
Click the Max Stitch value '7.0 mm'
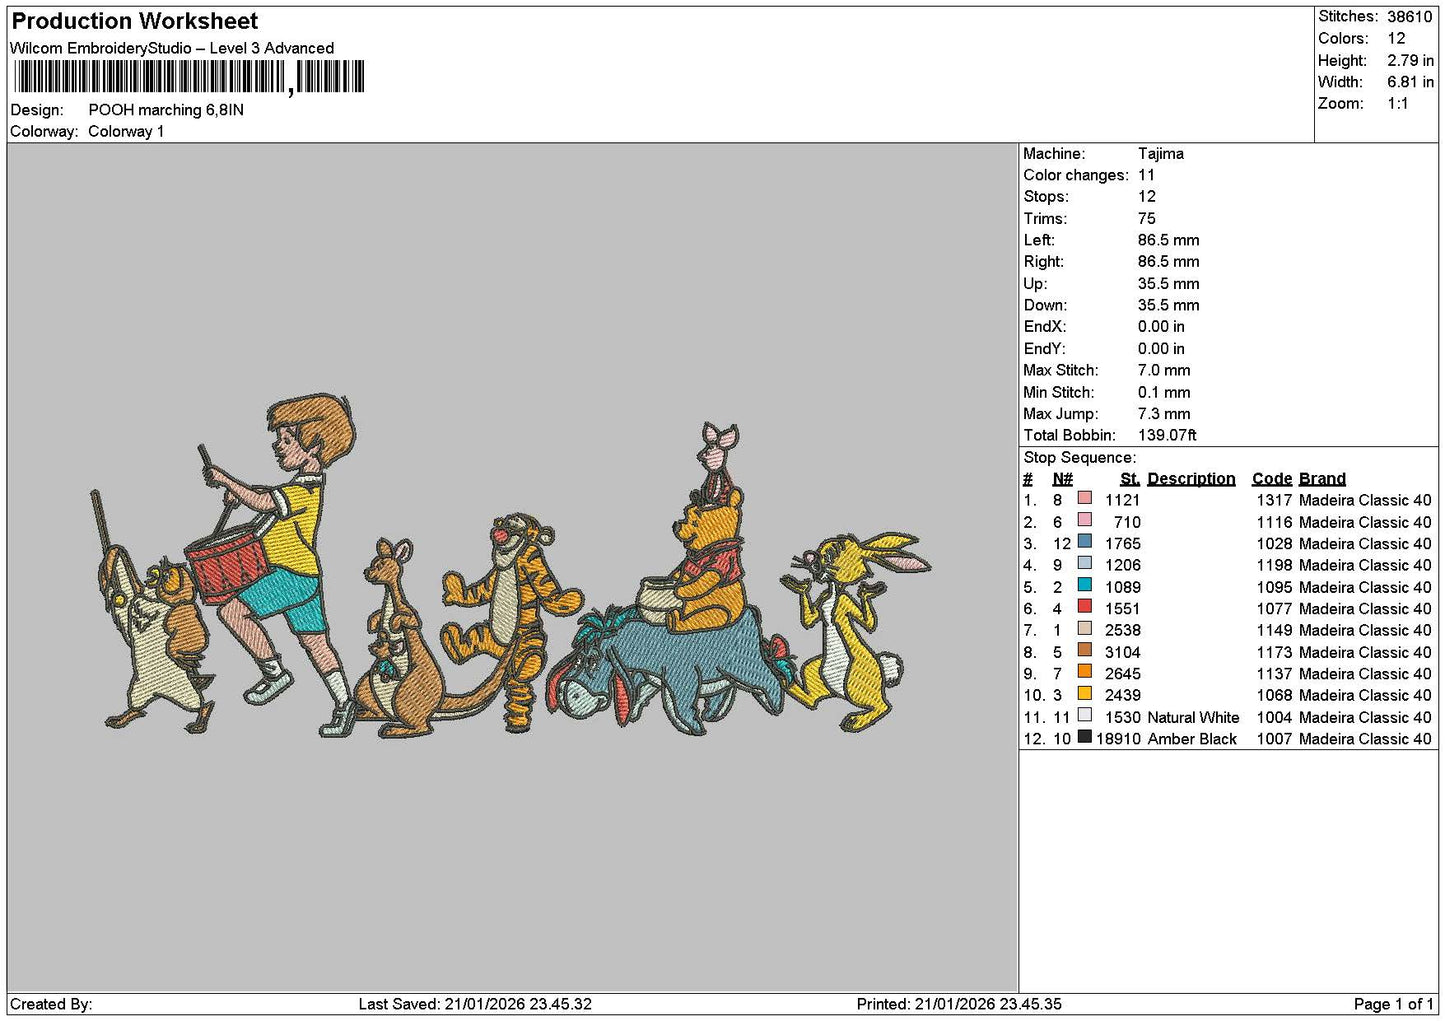(x=1164, y=370)
